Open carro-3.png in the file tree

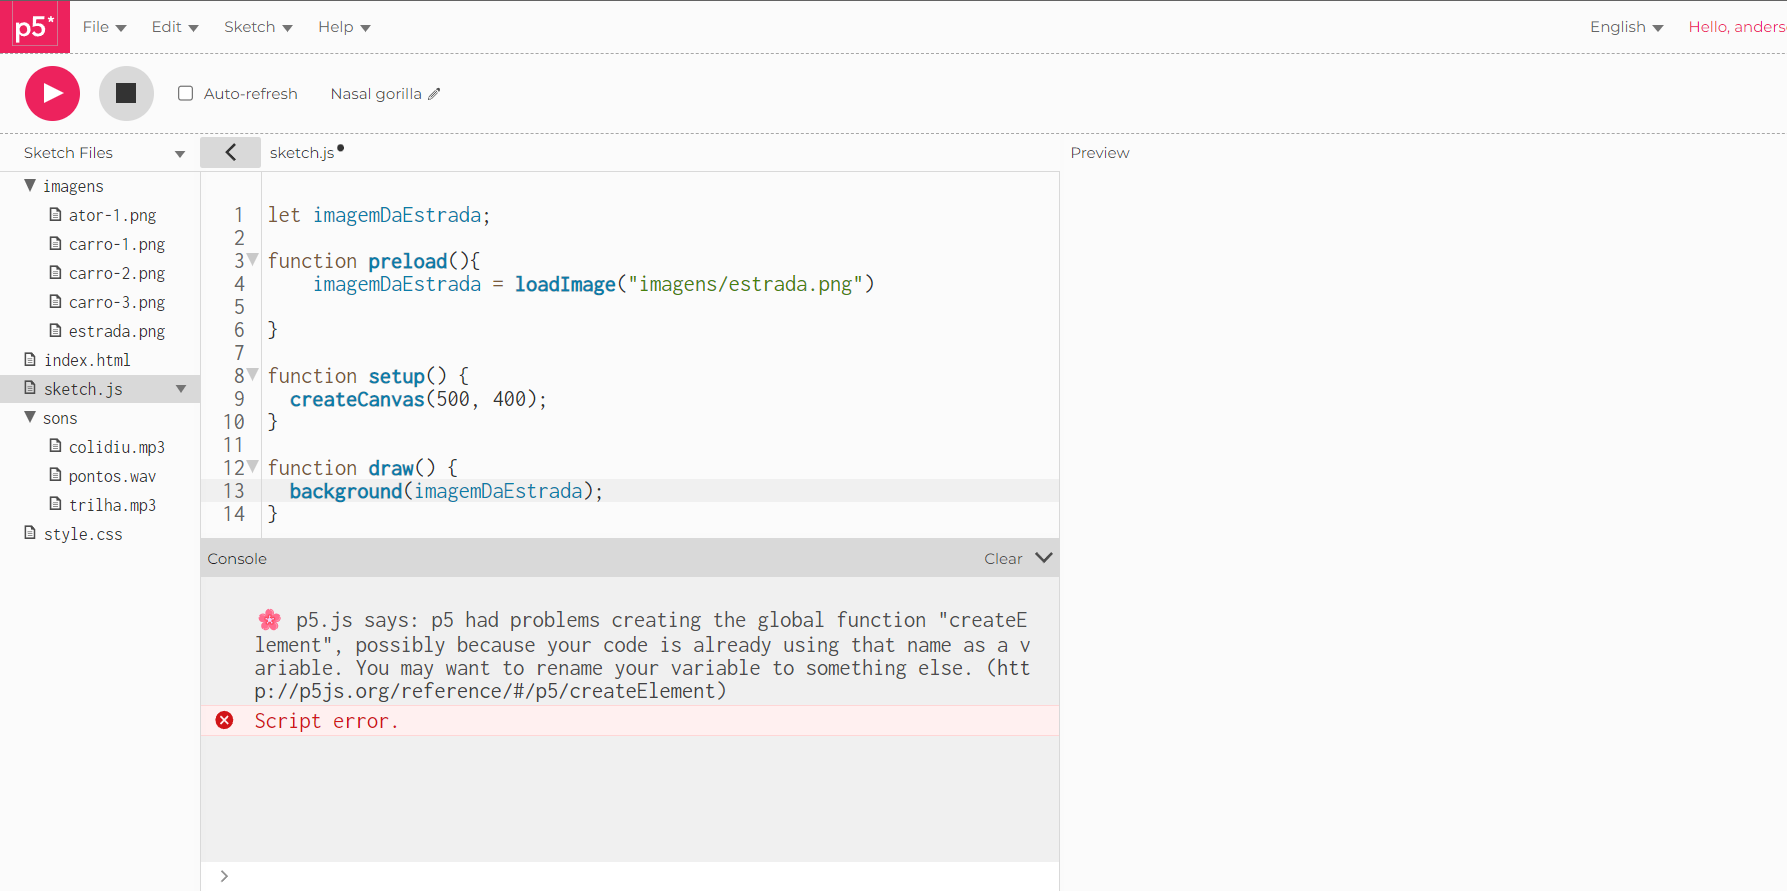[x=117, y=302]
